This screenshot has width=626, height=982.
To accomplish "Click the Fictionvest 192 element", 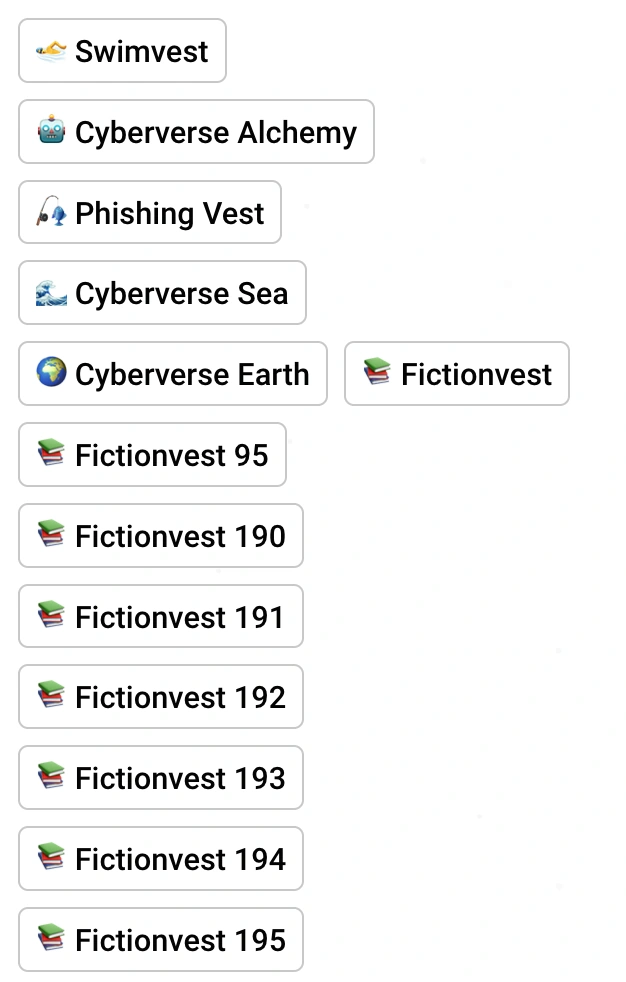I will point(160,696).
